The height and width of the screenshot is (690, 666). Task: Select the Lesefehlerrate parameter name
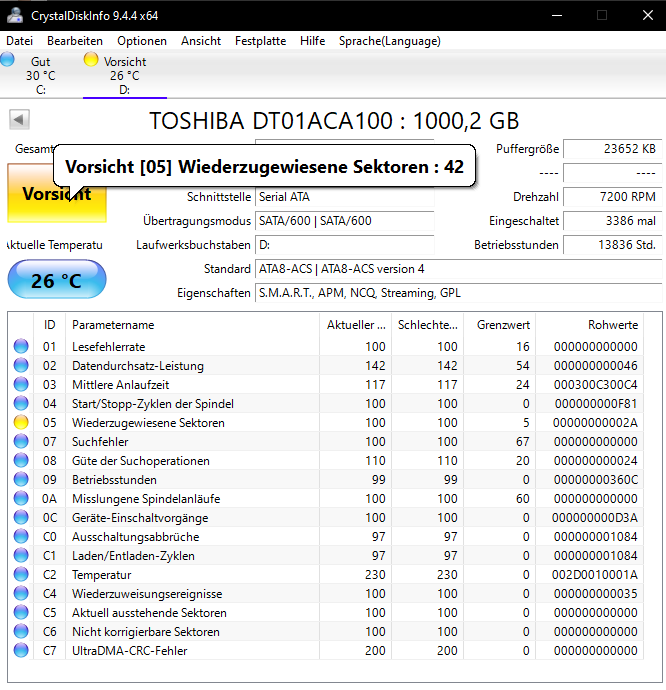108,347
